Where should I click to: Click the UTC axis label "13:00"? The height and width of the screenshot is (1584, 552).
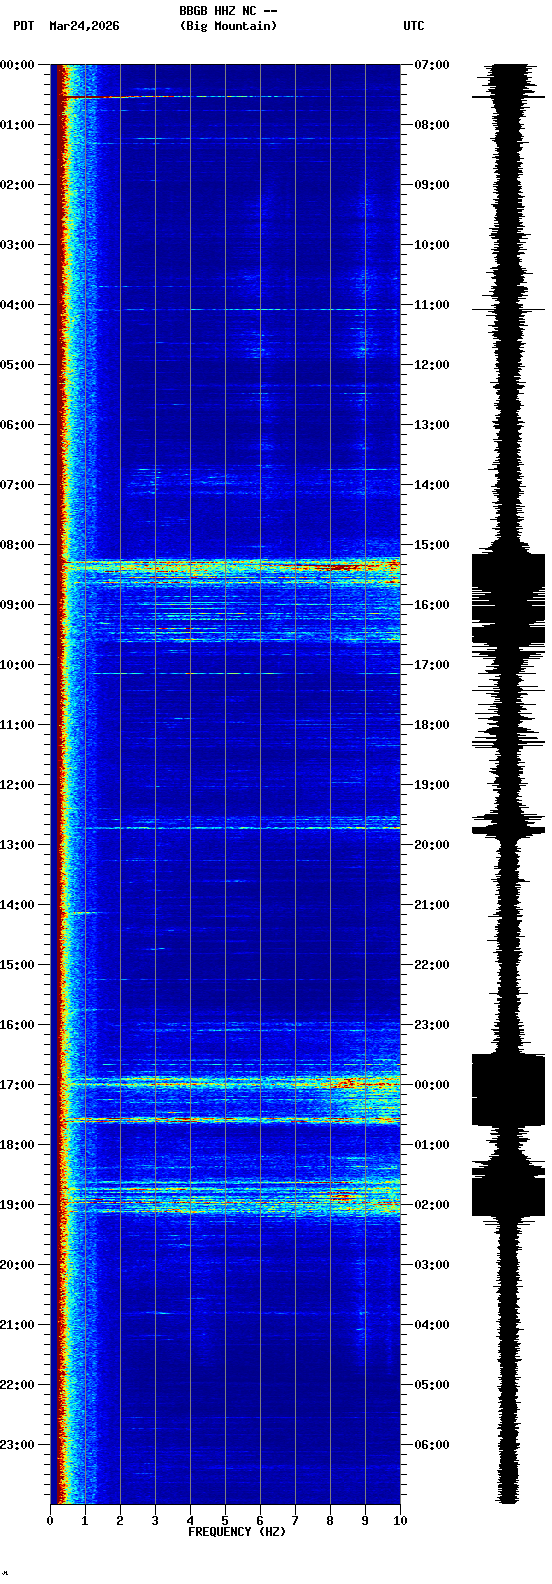point(431,425)
